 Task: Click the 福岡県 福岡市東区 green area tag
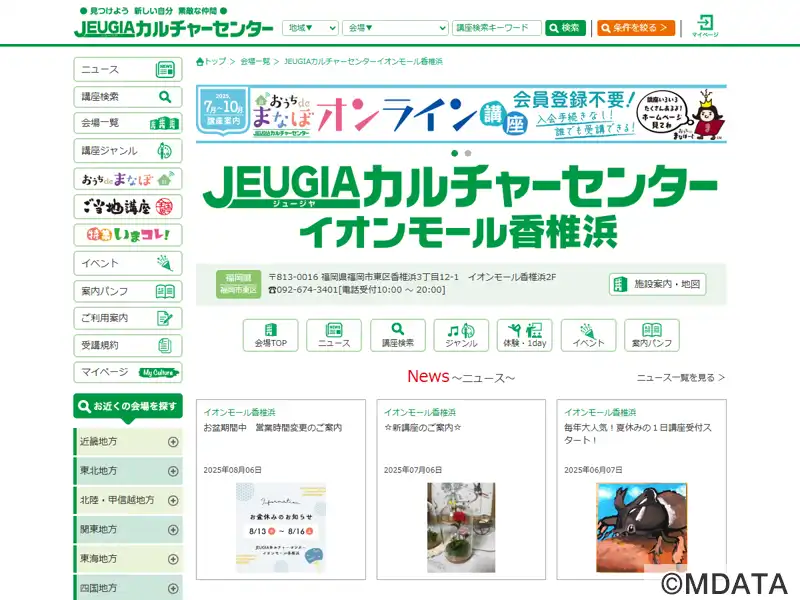238,284
